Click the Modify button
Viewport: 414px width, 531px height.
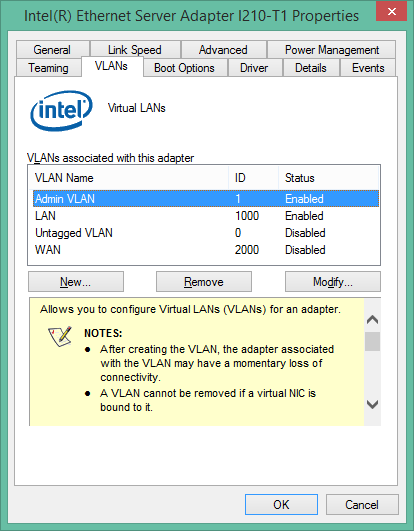(x=333, y=281)
